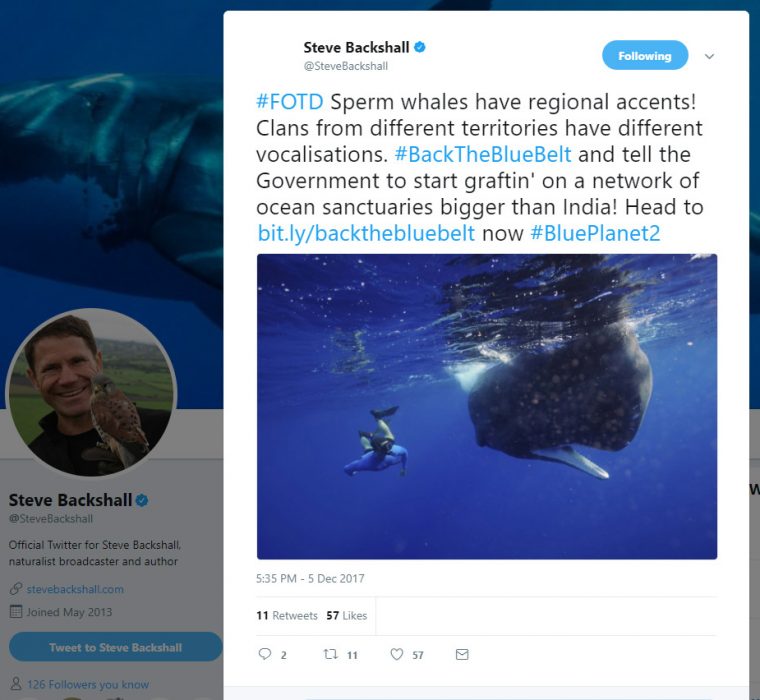Like the tweet with heart icon
The image size is (760, 700).
point(397,655)
